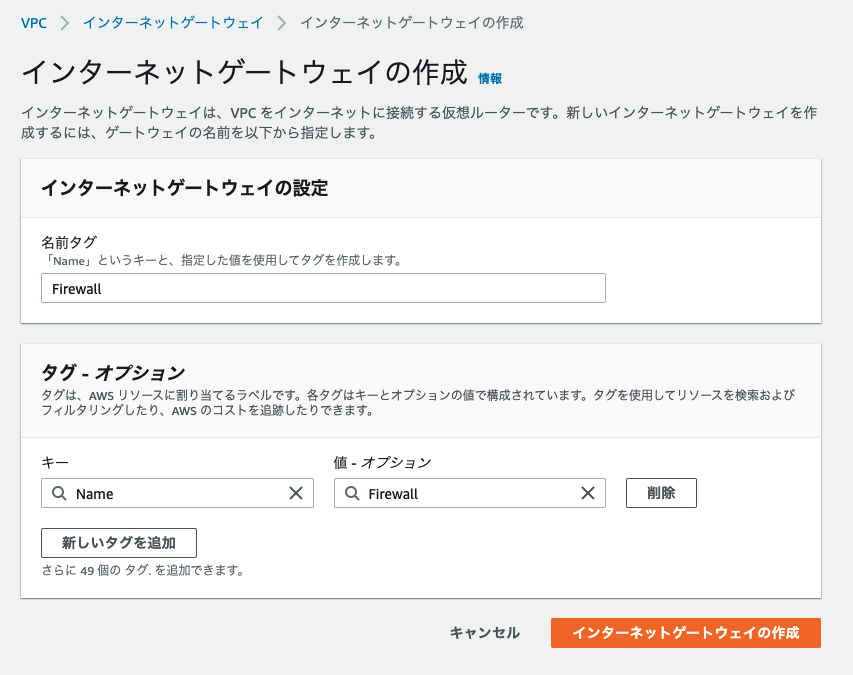The height and width of the screenshot is (675, 853).
Task: Open the 情報 help link beside the page title
Action: point(489,78)
